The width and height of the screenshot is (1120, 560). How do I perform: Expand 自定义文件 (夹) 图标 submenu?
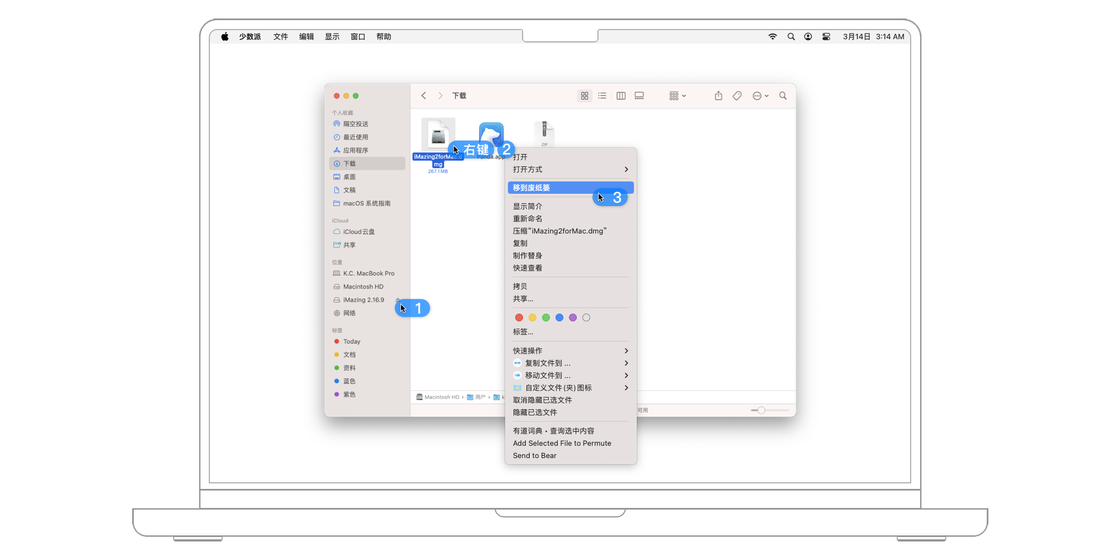[x=571, y=388]
